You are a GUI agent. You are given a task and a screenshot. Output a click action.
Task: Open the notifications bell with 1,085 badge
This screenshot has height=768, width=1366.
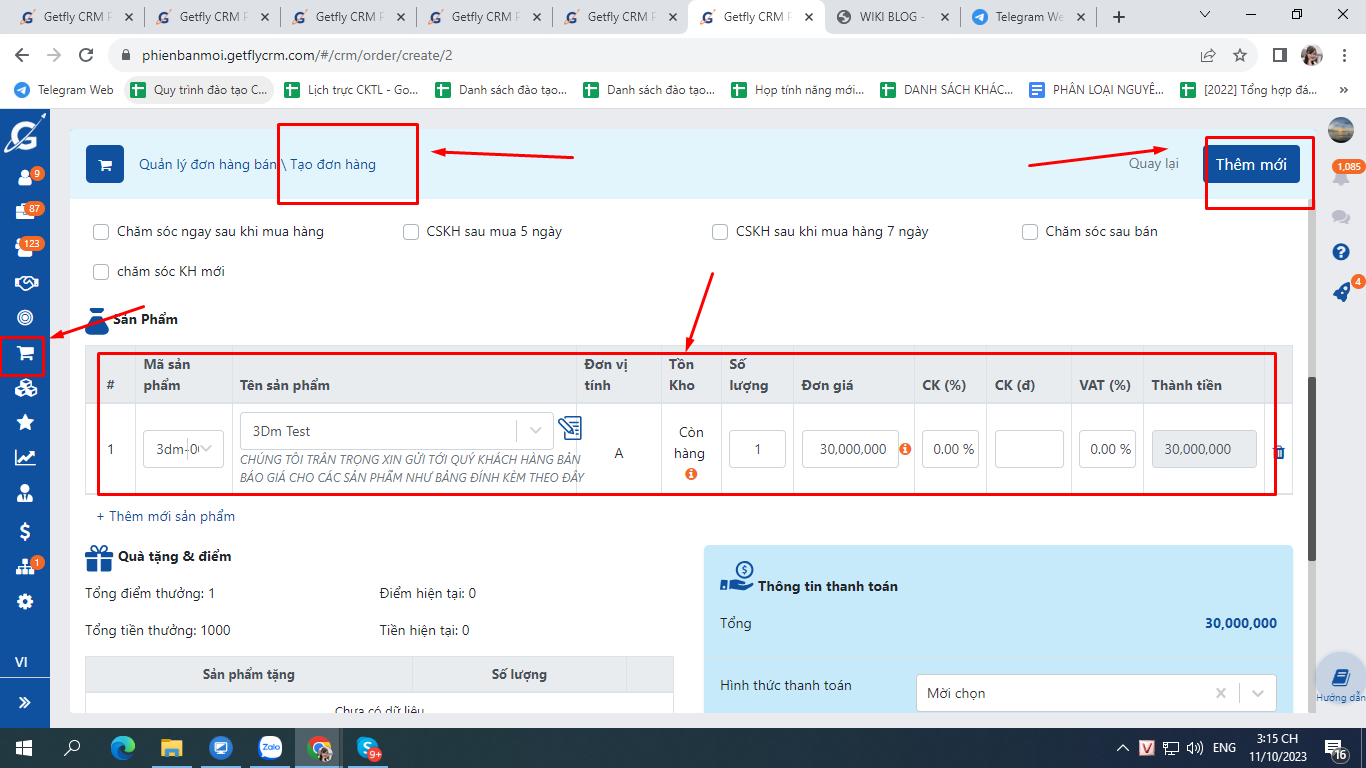point(1340,177)
